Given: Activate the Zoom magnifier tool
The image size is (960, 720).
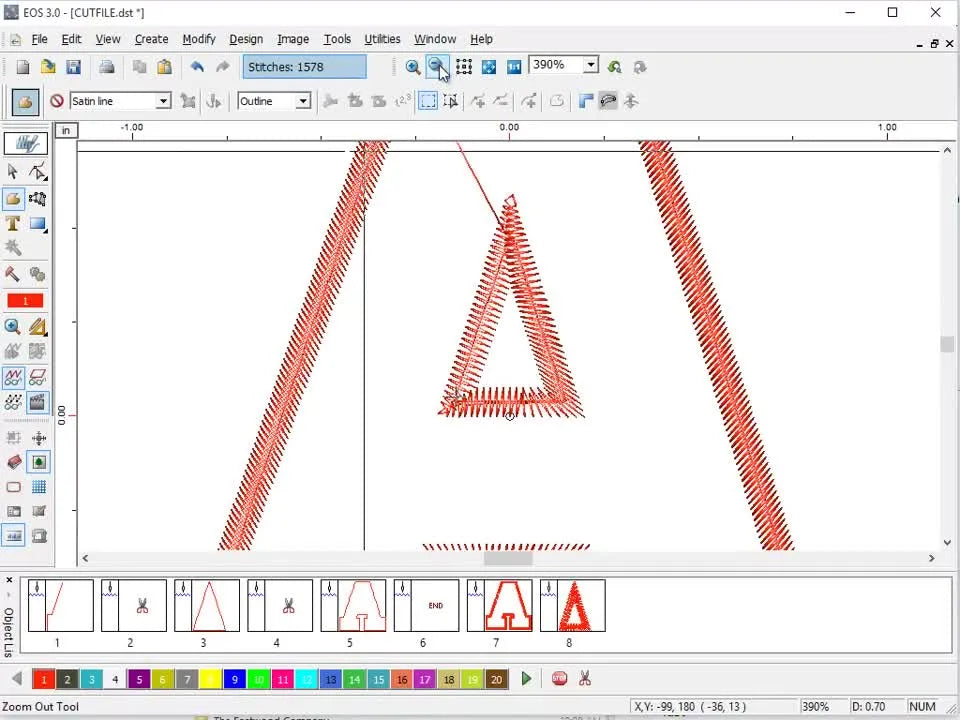Looking at the screenshot, I should click(x=14, y=326).
